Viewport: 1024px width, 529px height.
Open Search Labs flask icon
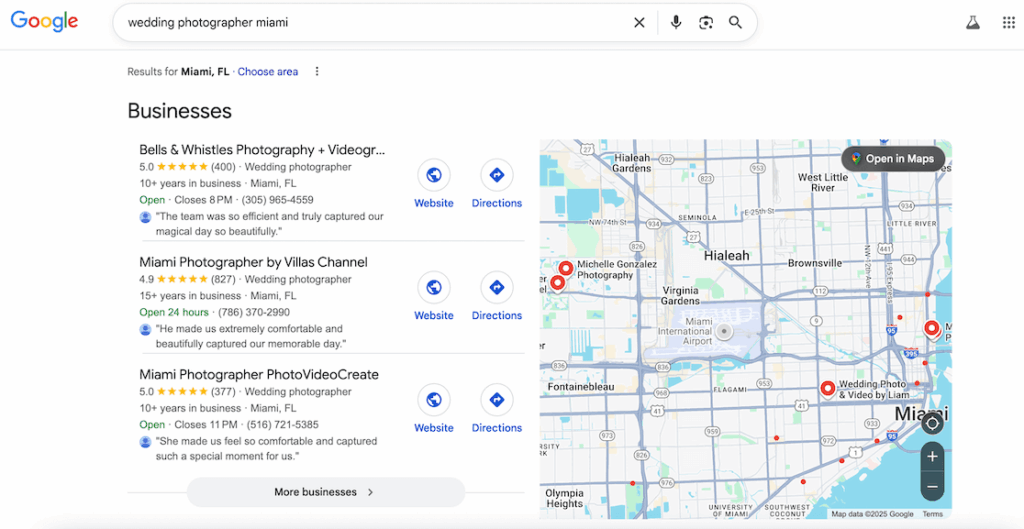[x=973, y=23]
